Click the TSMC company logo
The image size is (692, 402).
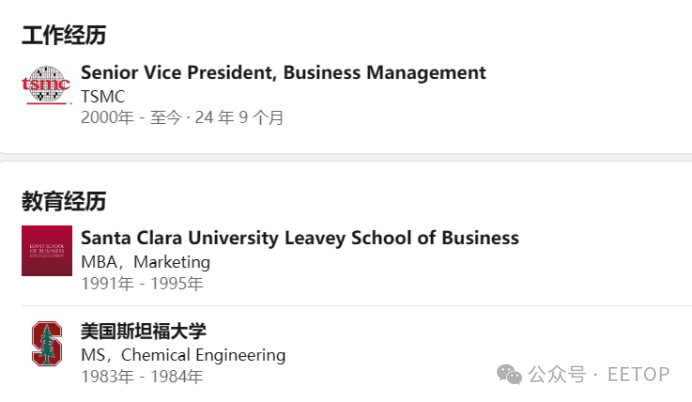46,85
